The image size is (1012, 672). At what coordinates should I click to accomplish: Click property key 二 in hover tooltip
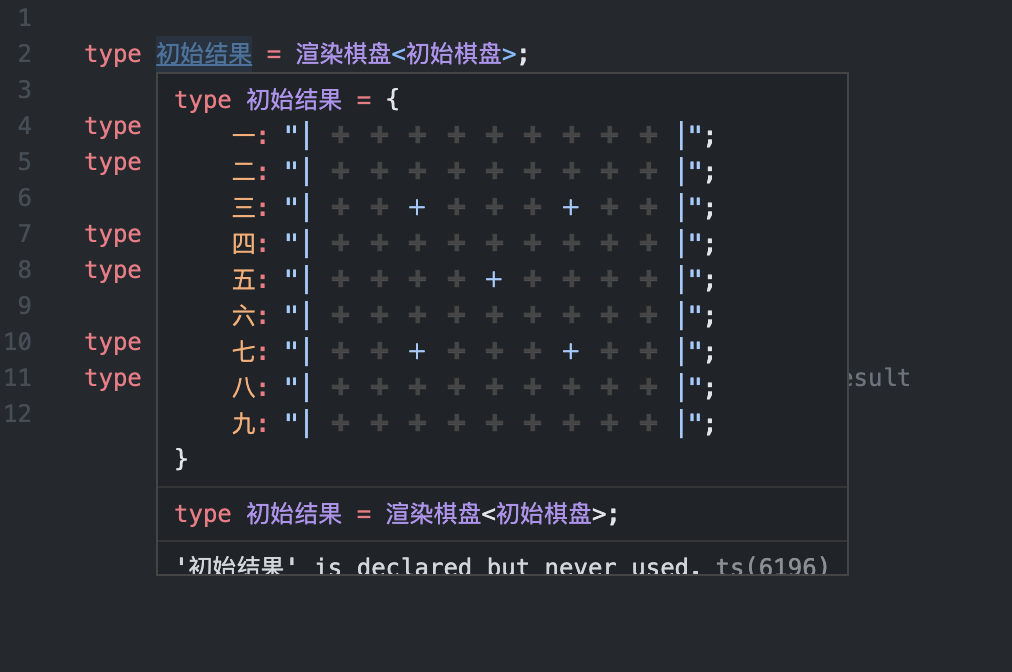244,172
